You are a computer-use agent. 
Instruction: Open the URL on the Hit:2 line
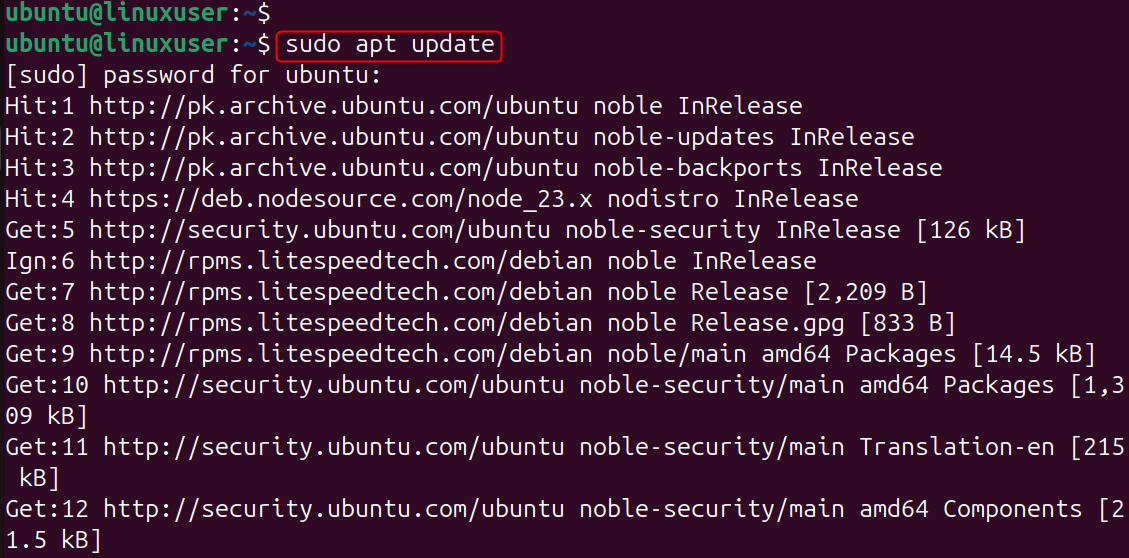333,137
